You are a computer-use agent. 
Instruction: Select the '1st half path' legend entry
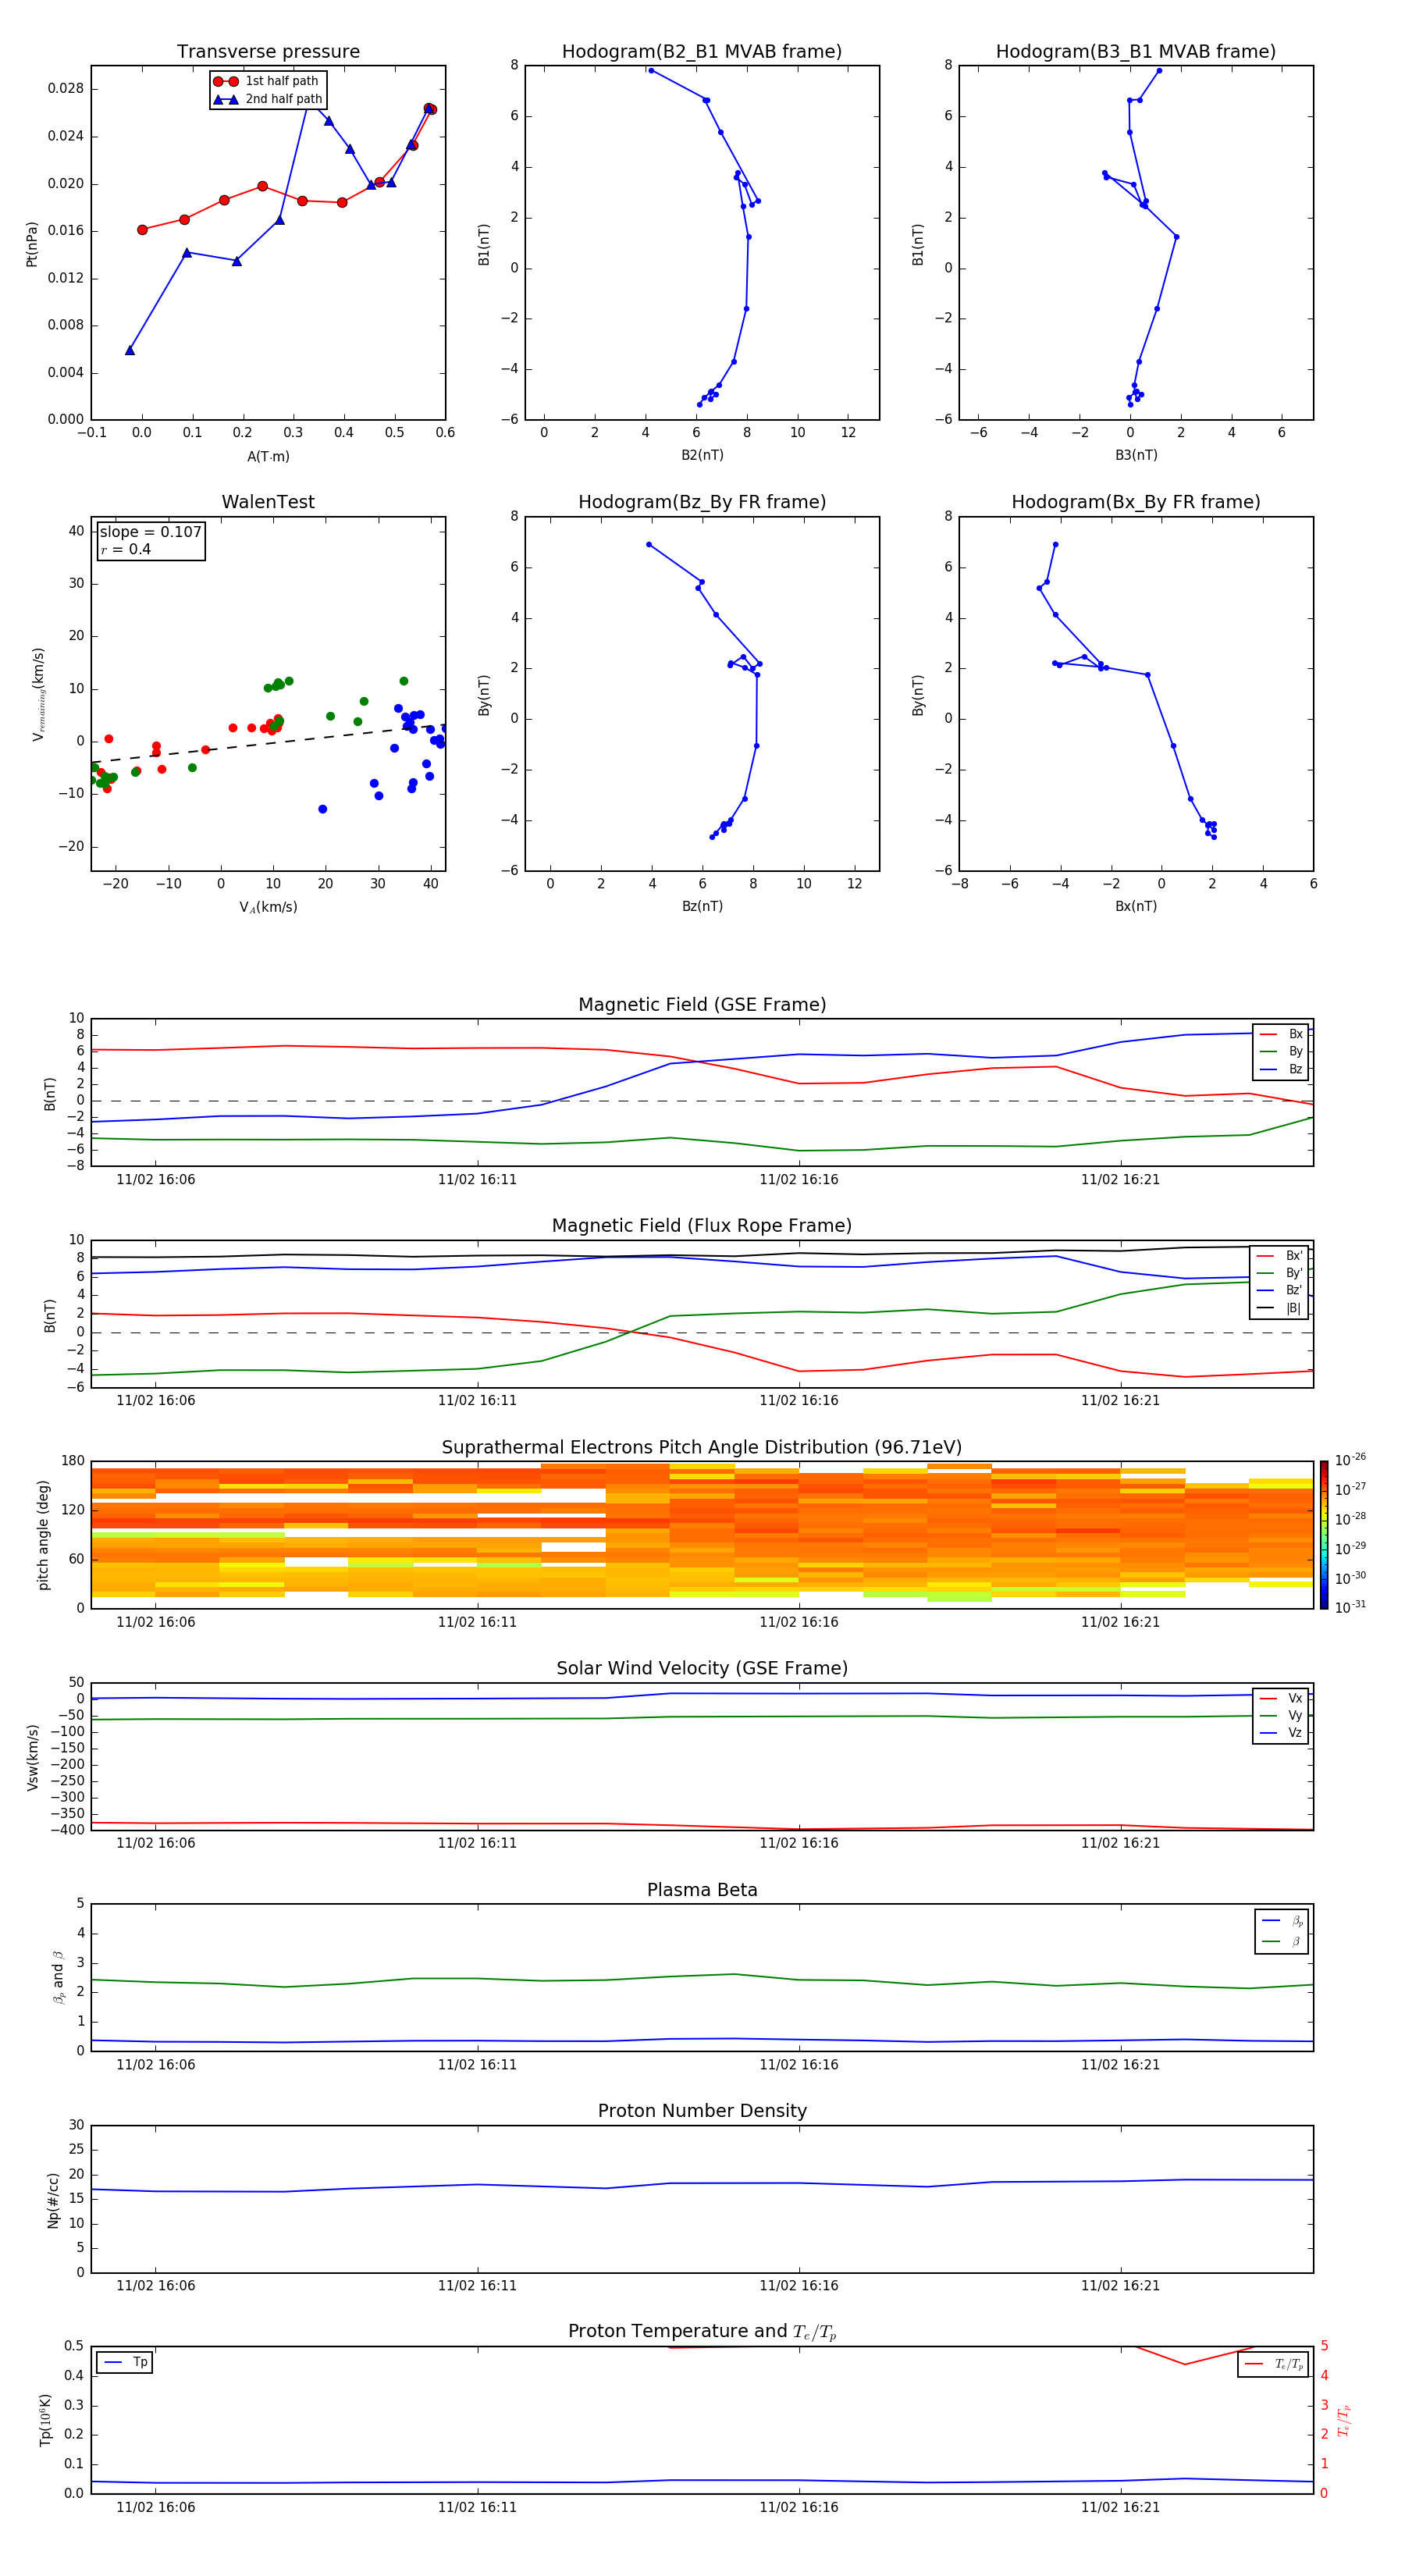[x=267, y=81]
